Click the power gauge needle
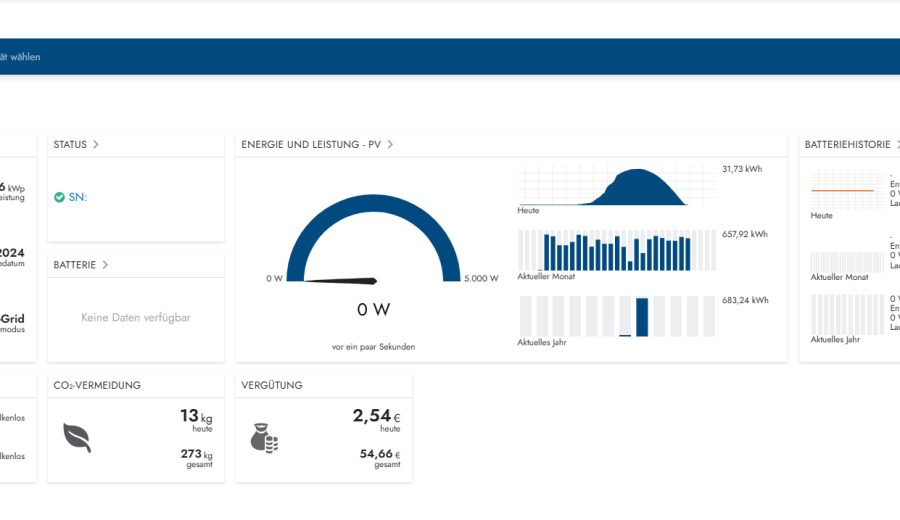 pyautogui.click(x=340, y=280)
